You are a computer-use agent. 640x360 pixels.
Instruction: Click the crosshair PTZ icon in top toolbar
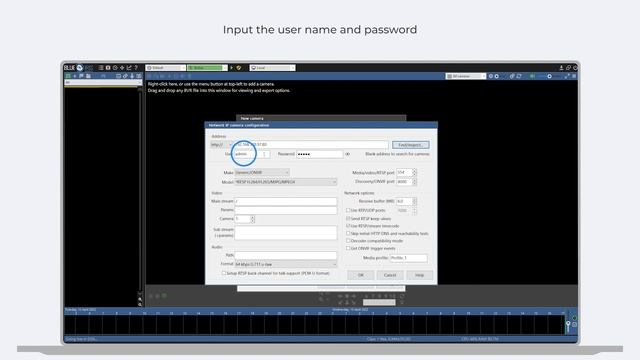122,68
